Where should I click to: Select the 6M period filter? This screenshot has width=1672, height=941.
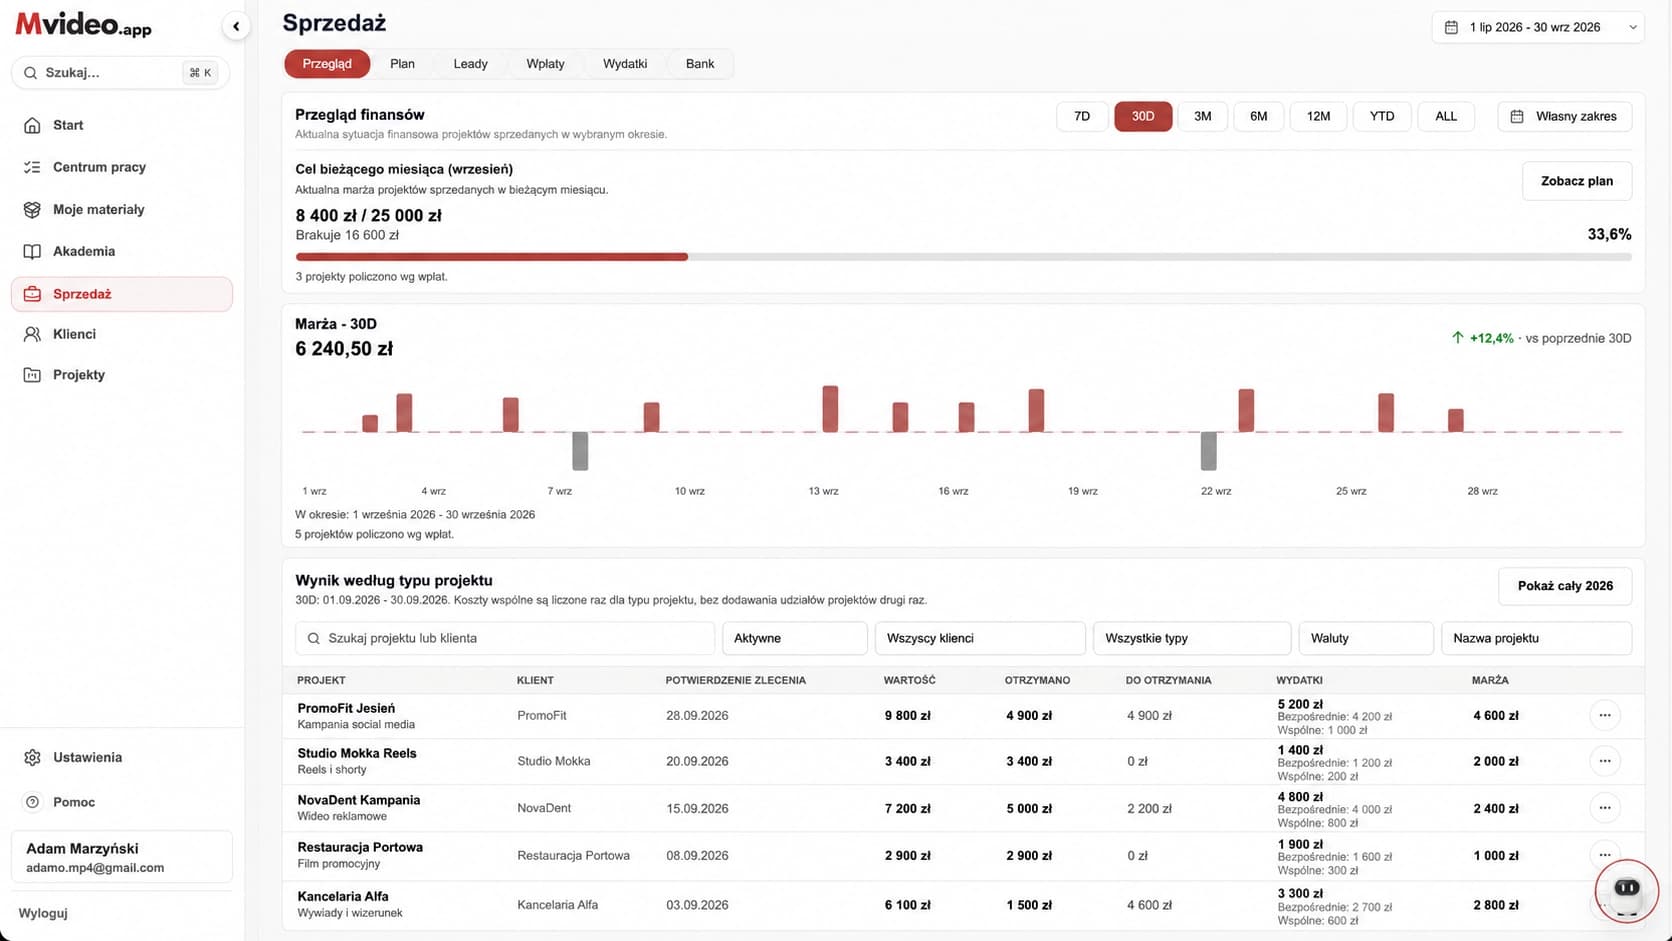coord(1259,116)
